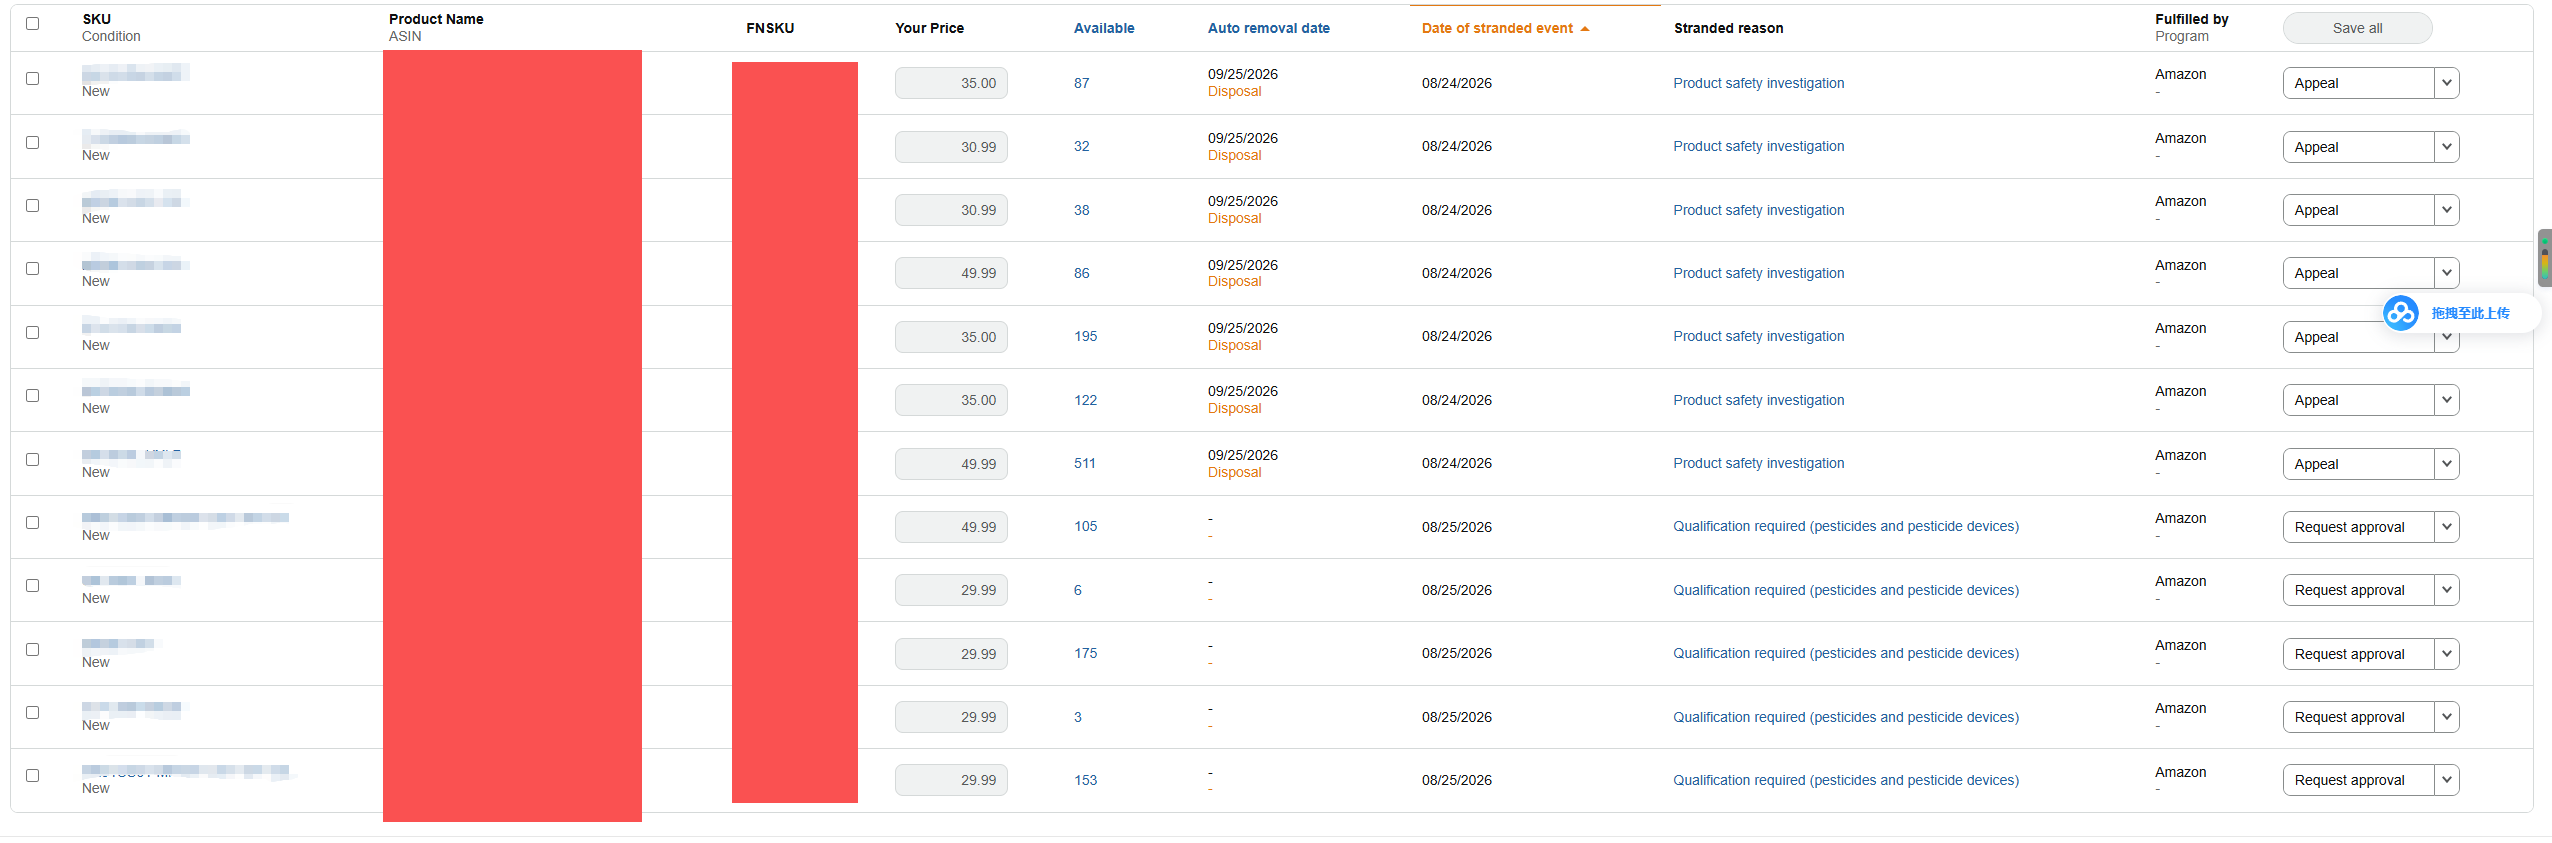
Task: Click price field in the 175 available row
Action: [951, 654]
